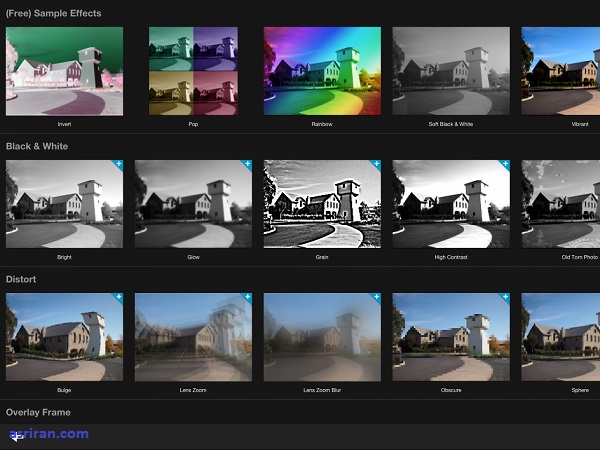Open the Overlay Frame section heading

[x=38, y=412]
